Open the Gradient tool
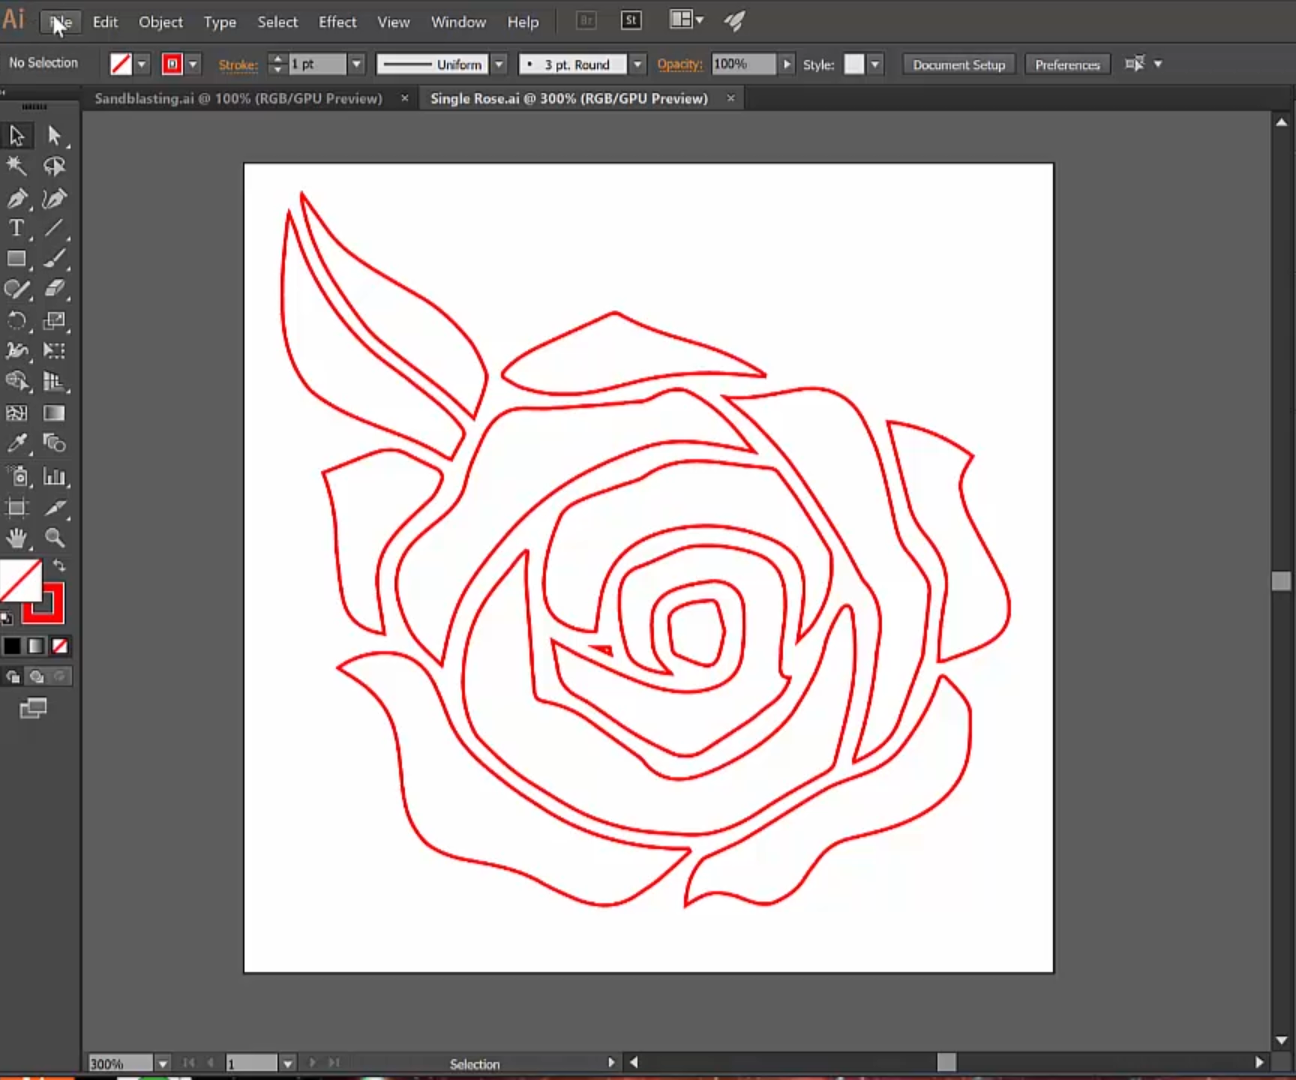 (x=54, y=412)
